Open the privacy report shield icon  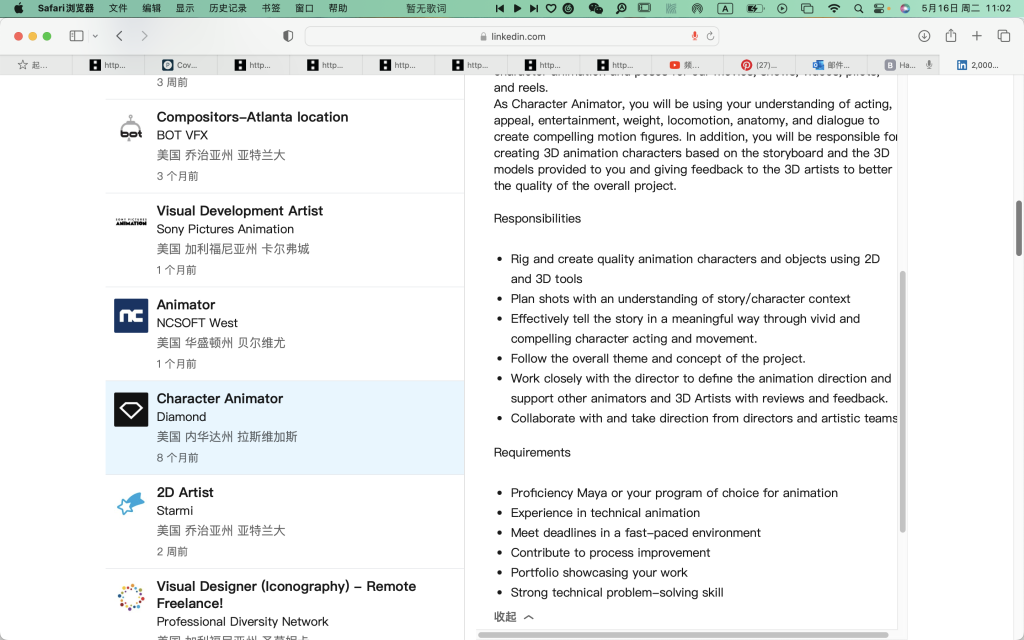[288, 36]
